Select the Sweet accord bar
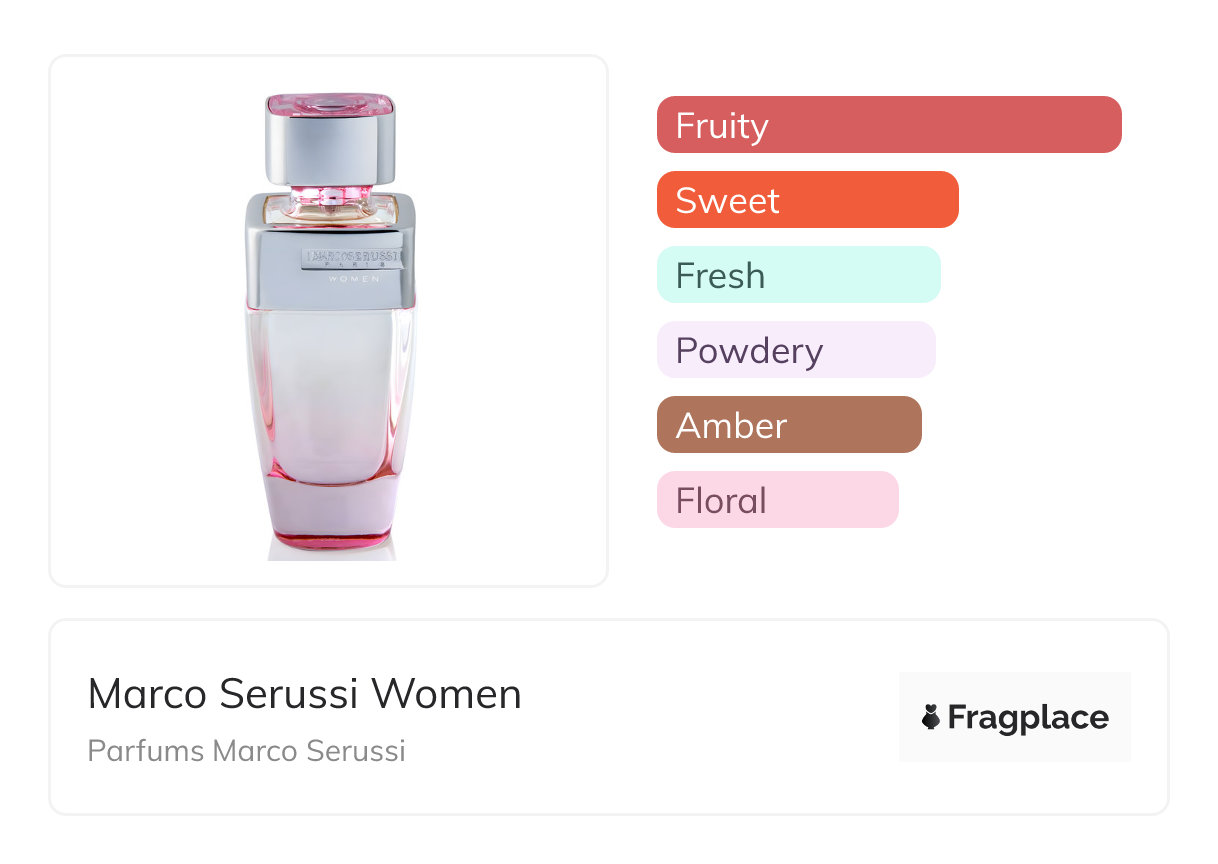The height and width of the screenshot is (864, 1218). click(807, 200)
